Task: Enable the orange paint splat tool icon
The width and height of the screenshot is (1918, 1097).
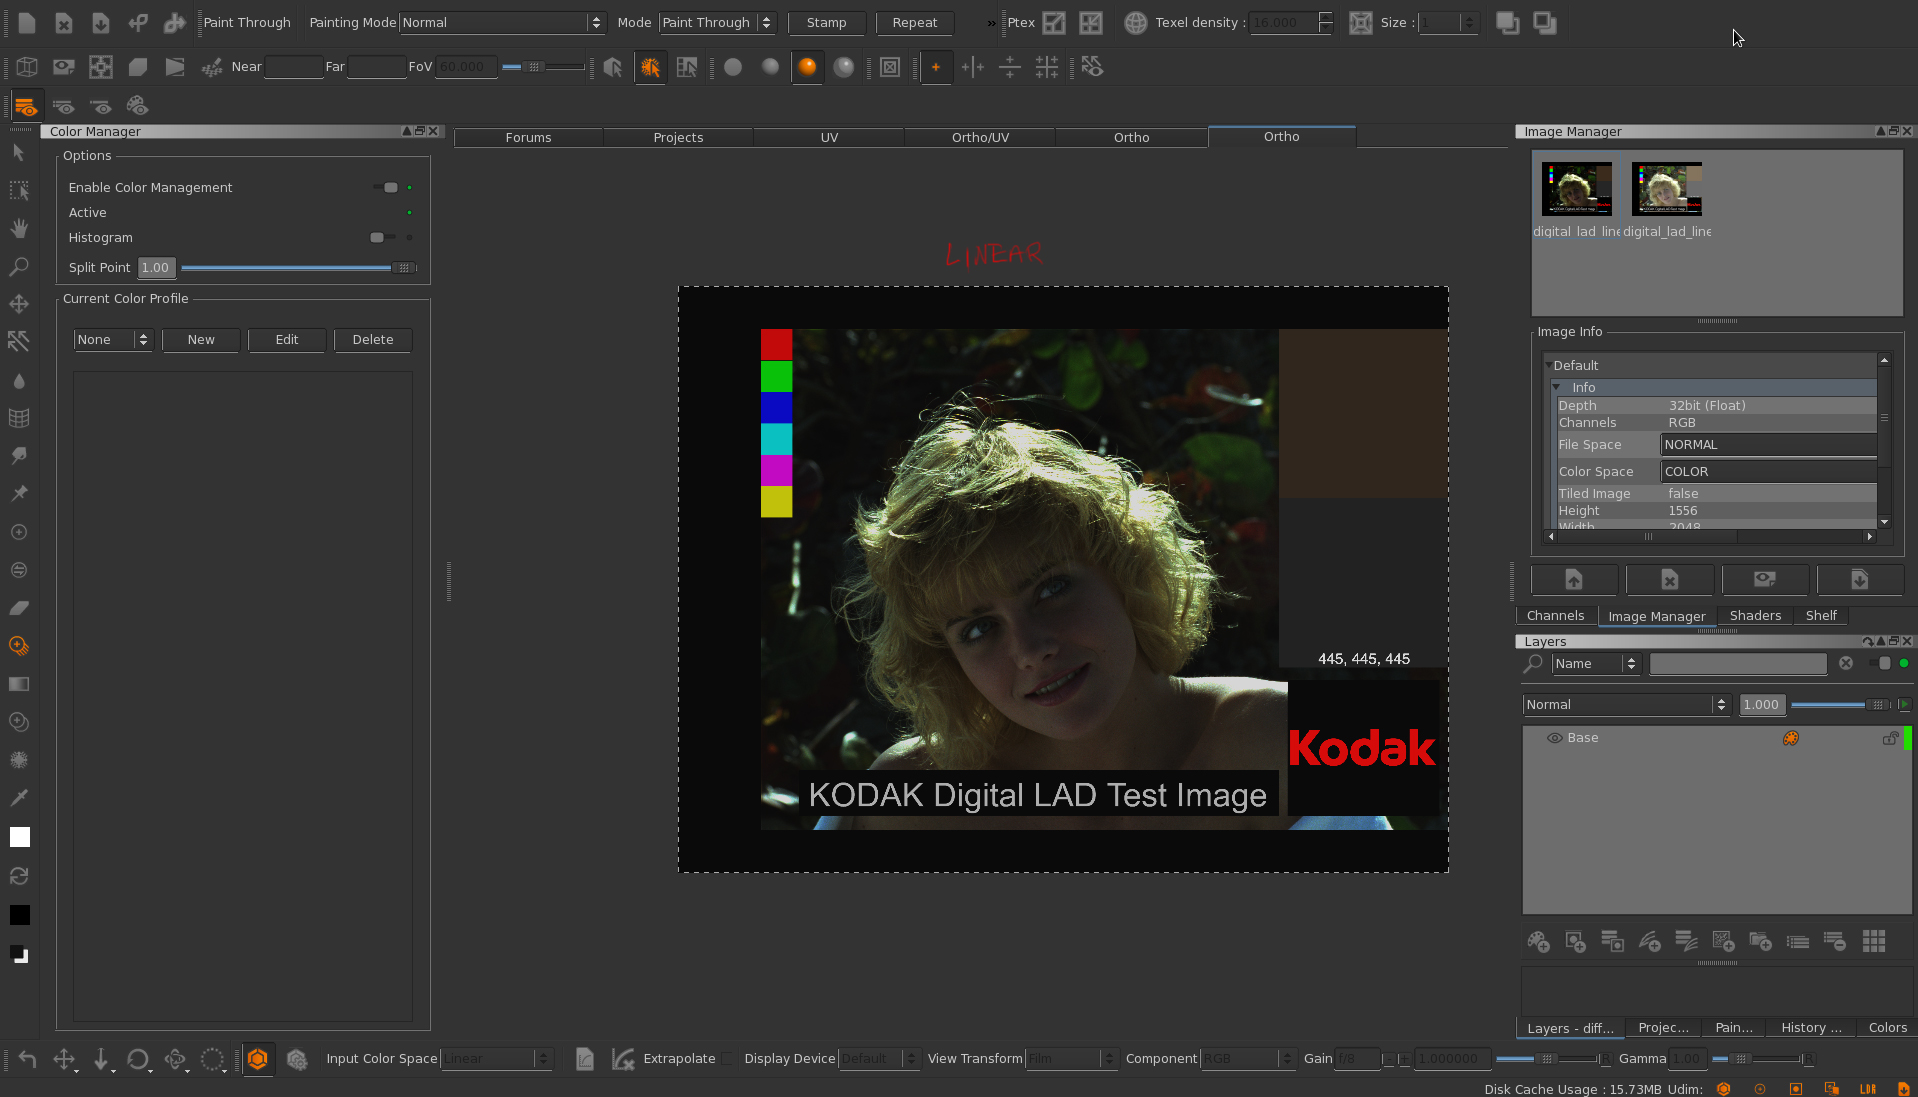Action: 650,67
